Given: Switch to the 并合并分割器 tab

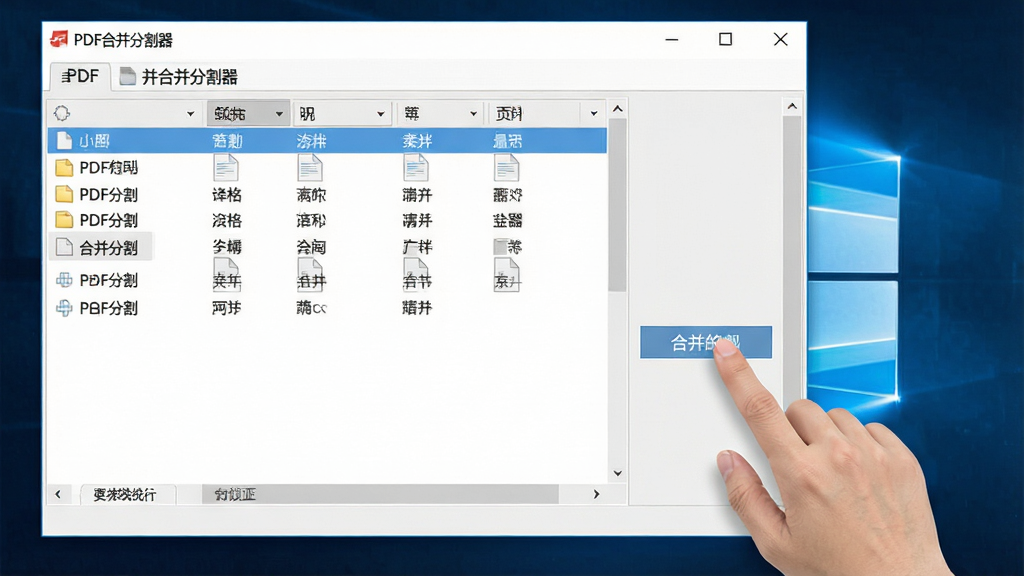Looking at the screenshot, I should 180,77.
